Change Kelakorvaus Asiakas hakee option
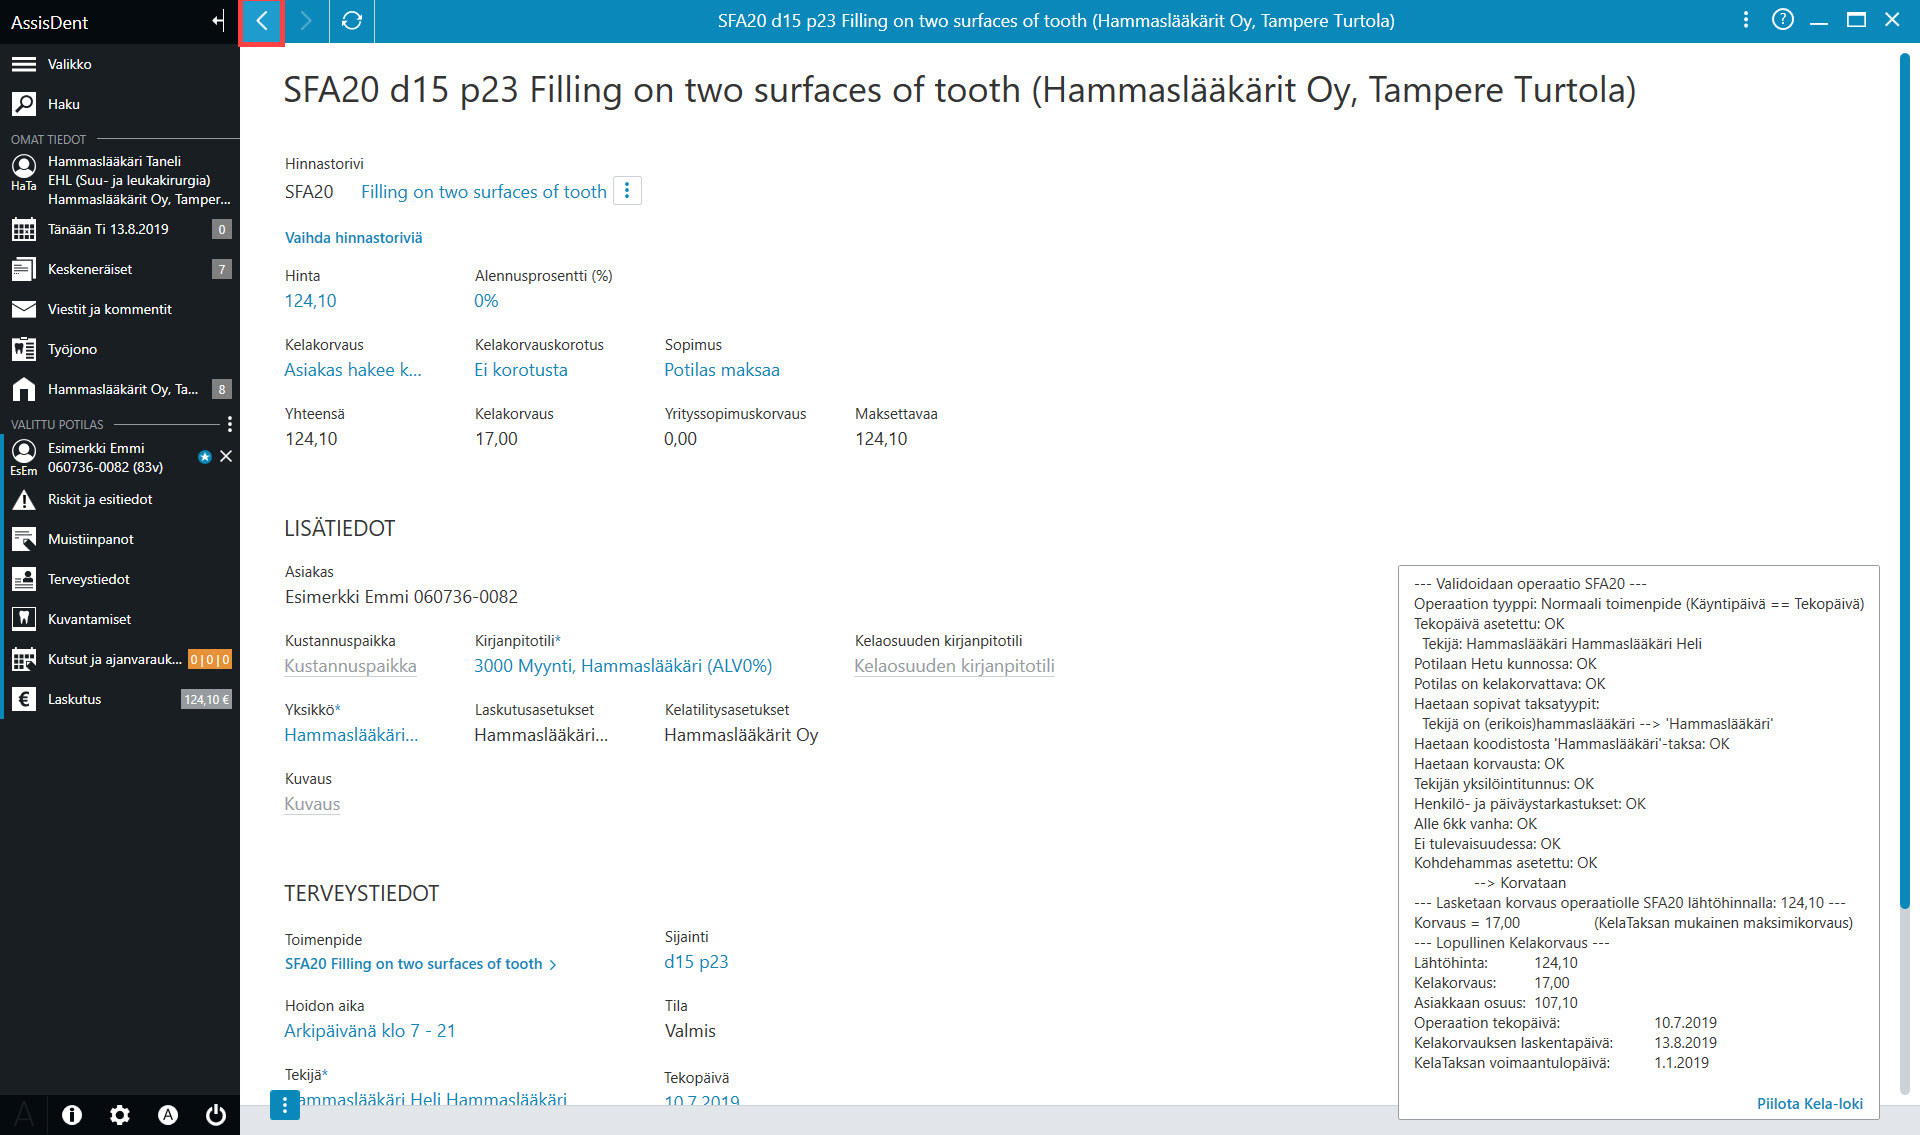1920x1135 pixels. pos(353,370)
